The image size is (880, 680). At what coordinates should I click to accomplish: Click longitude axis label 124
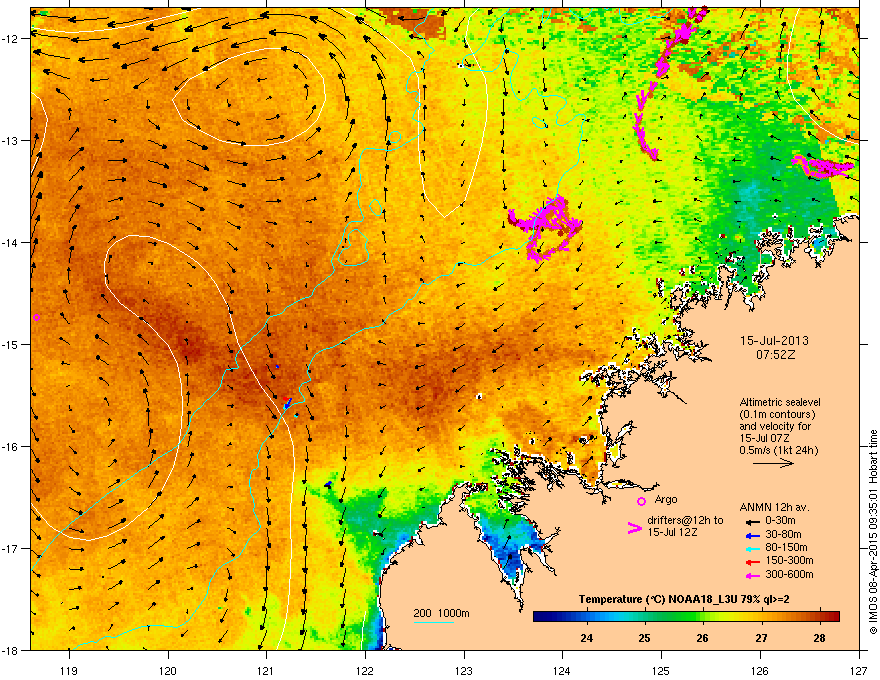tap(562, 670)
